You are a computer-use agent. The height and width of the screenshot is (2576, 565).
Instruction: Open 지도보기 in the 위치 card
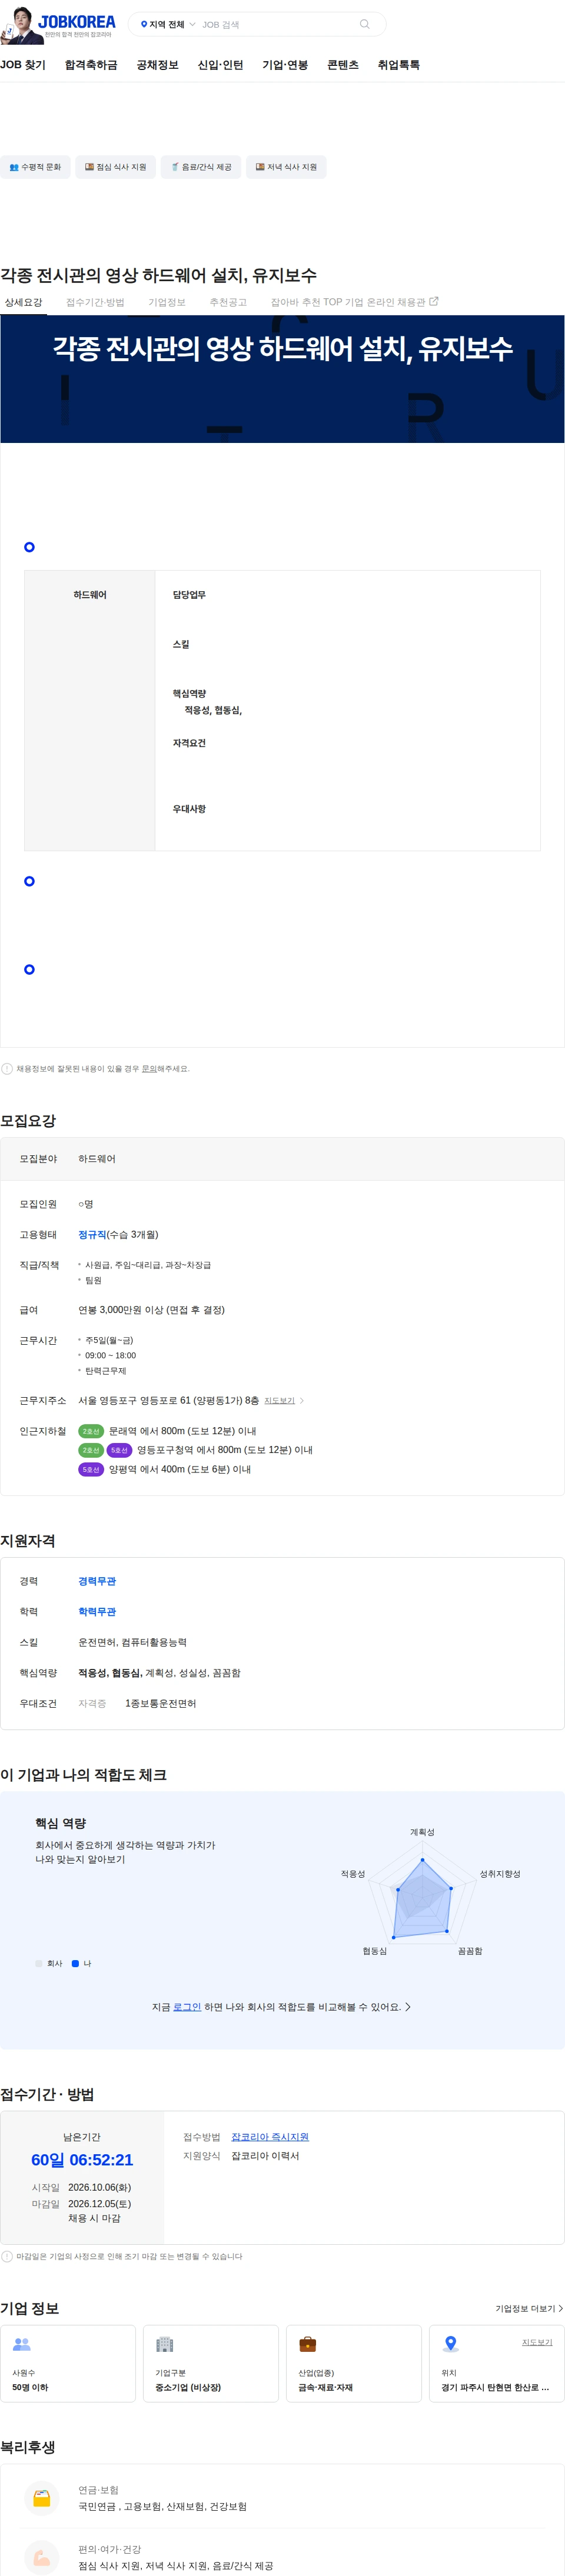537,2342
